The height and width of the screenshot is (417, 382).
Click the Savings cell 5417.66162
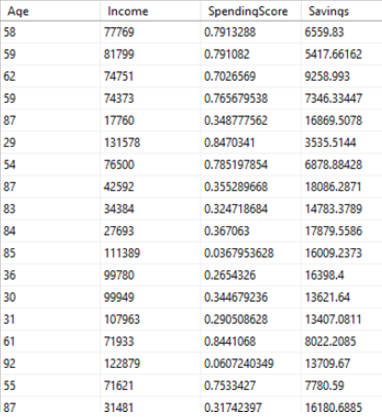click(342, 54)
